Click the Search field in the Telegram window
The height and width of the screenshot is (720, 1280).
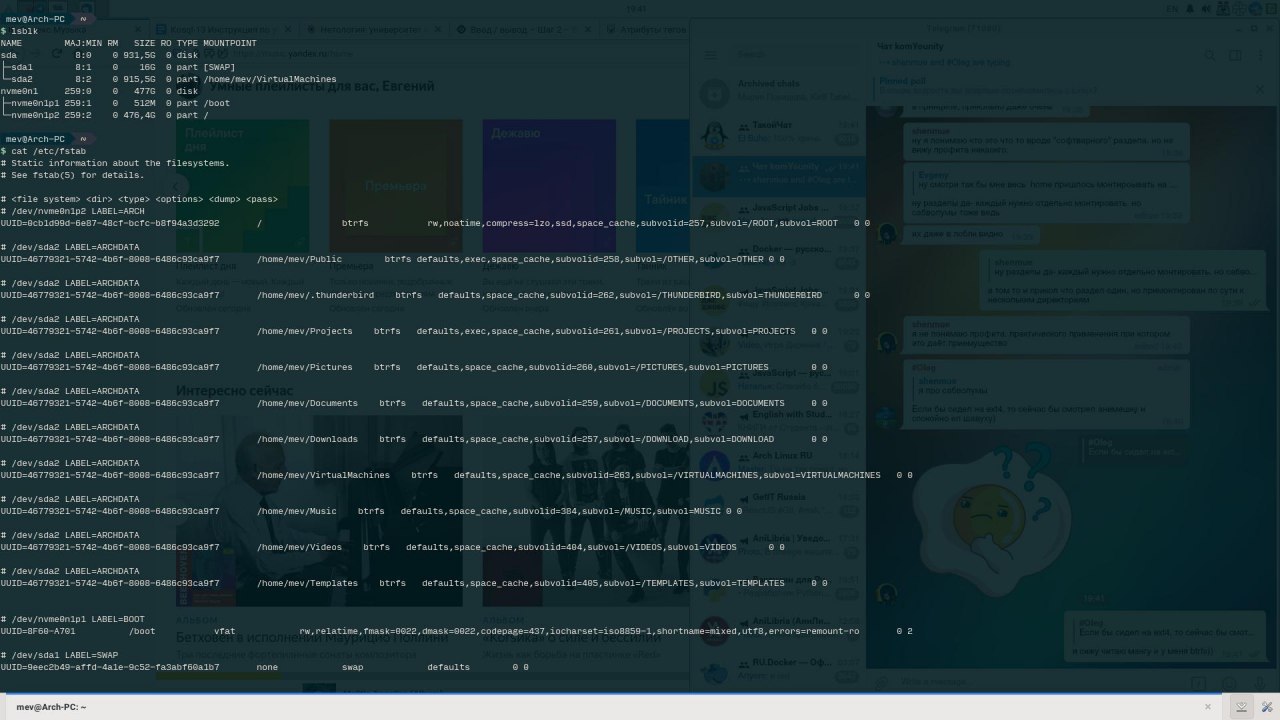pos(795,56)
